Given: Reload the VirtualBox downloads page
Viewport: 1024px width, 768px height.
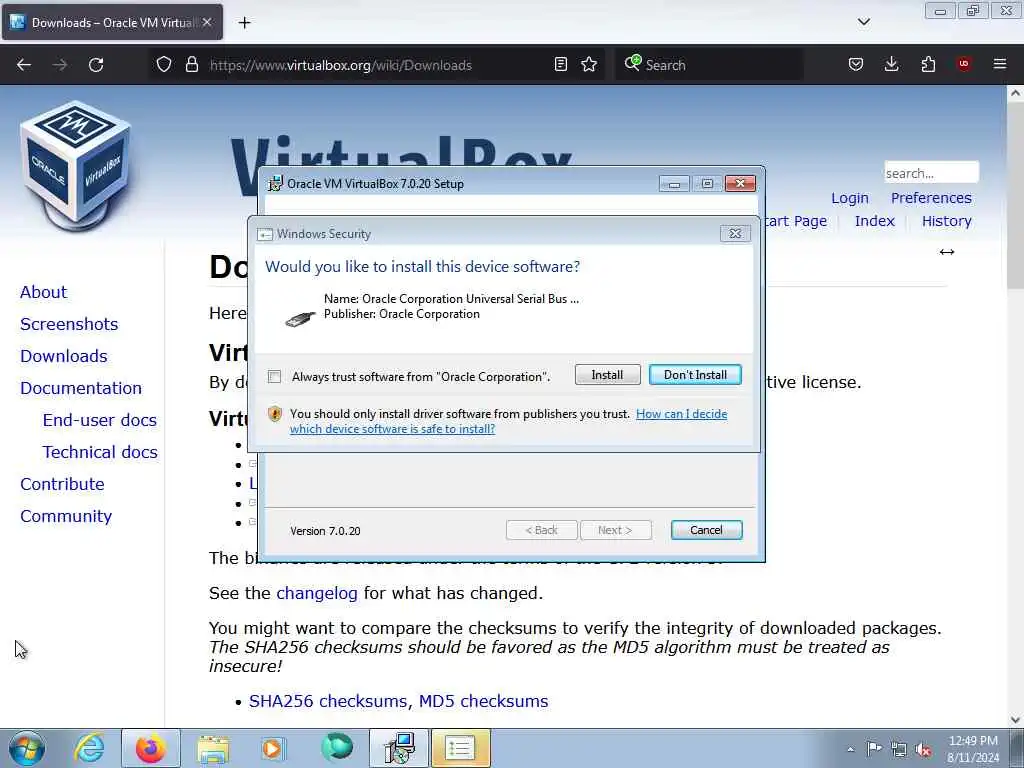Looking at the screenshot, I should [96, 65].
